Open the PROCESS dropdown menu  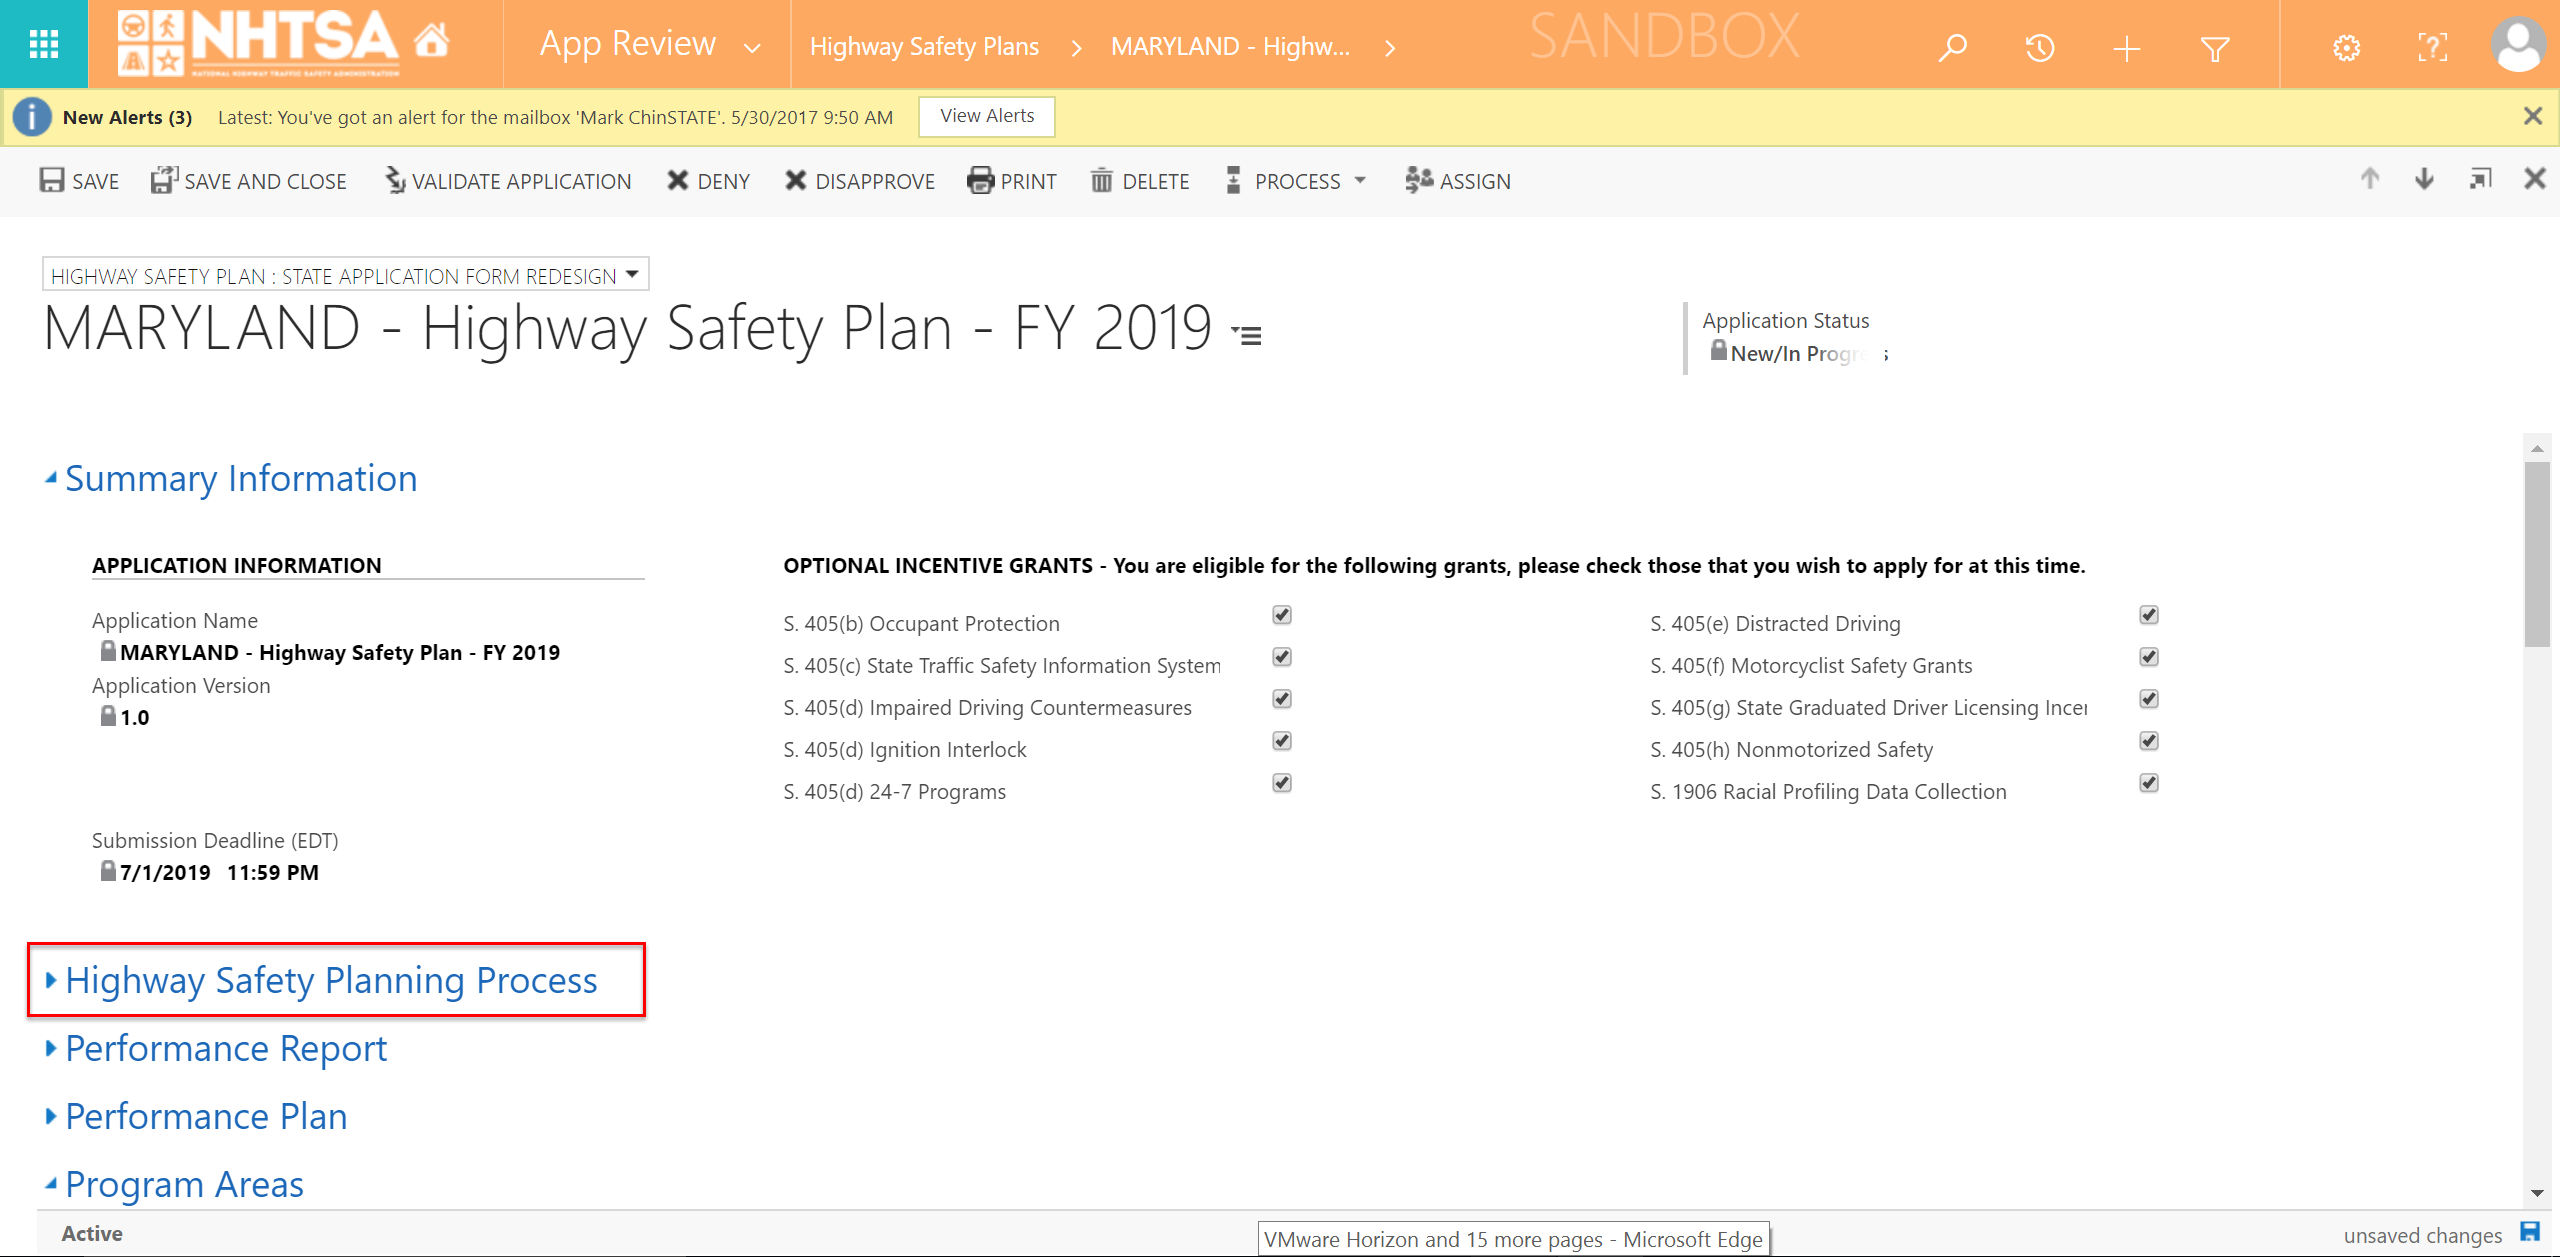tap(1296, 181)
